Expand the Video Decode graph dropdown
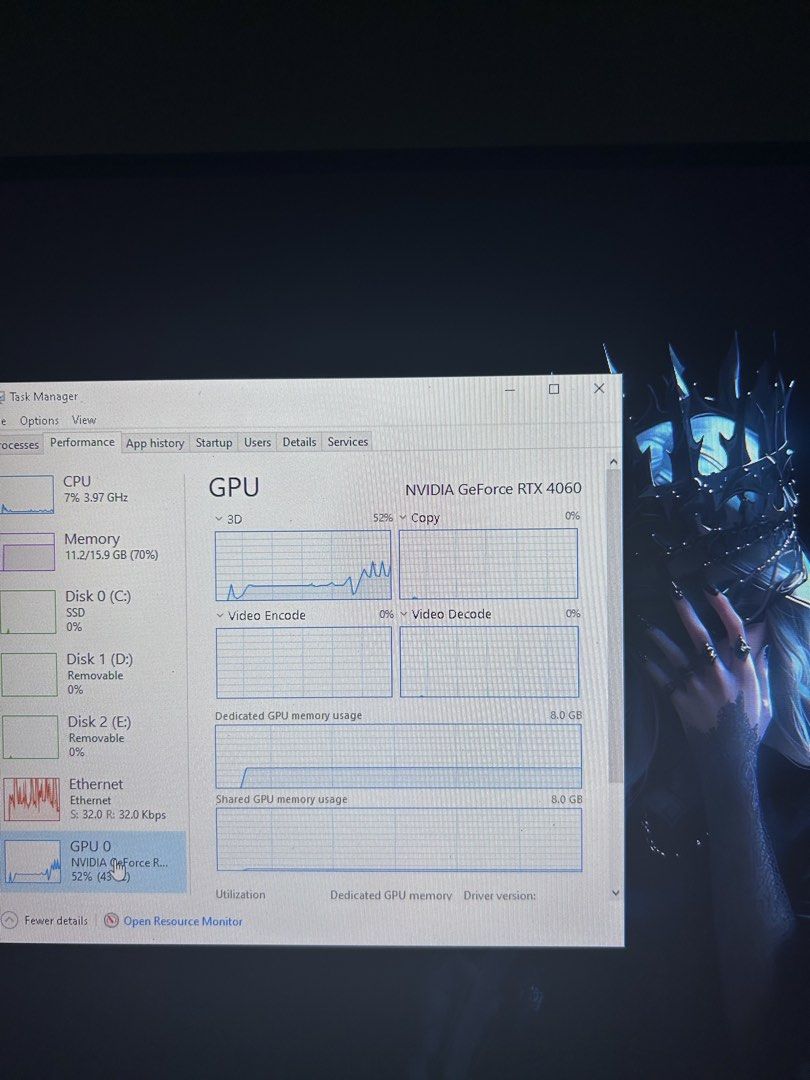This screenshot has width=810, height=1080. (404, 614)
